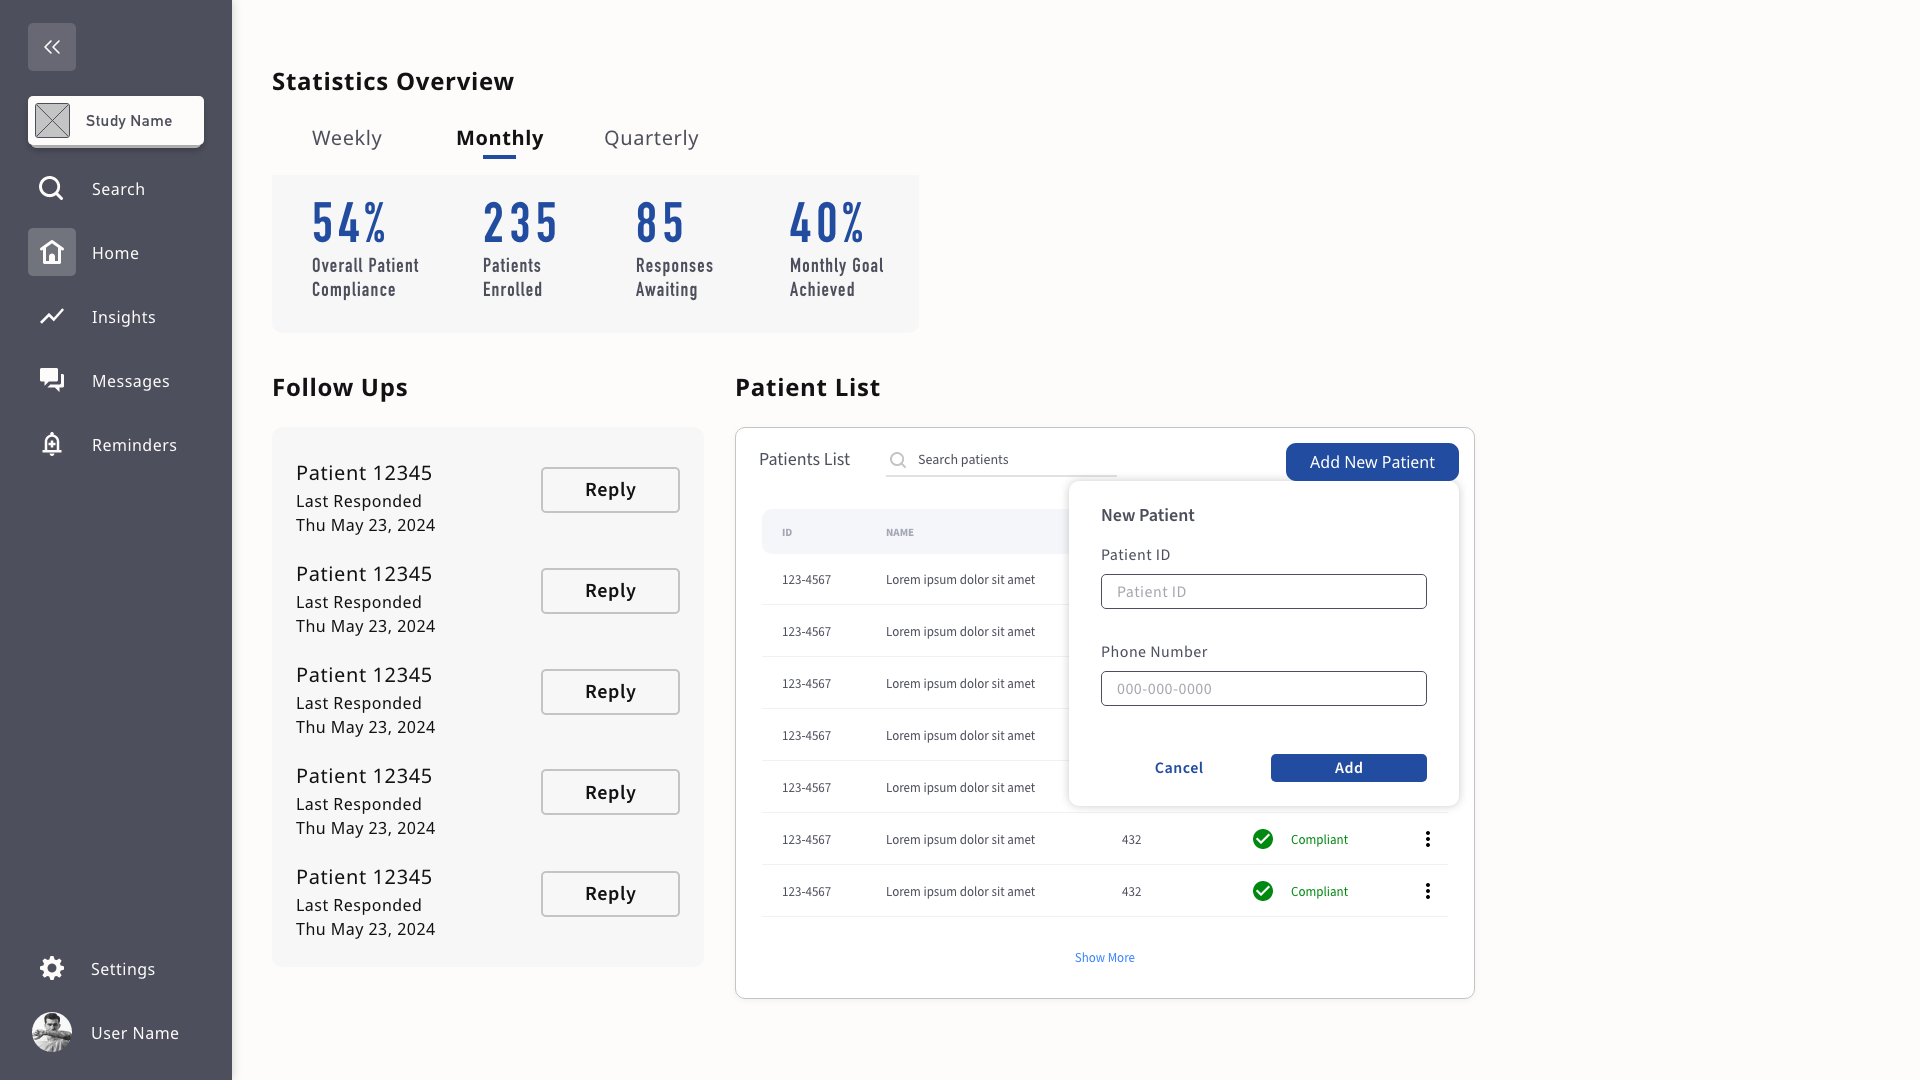
Task: Open Insights trend line icon
Action: point(52,316)
